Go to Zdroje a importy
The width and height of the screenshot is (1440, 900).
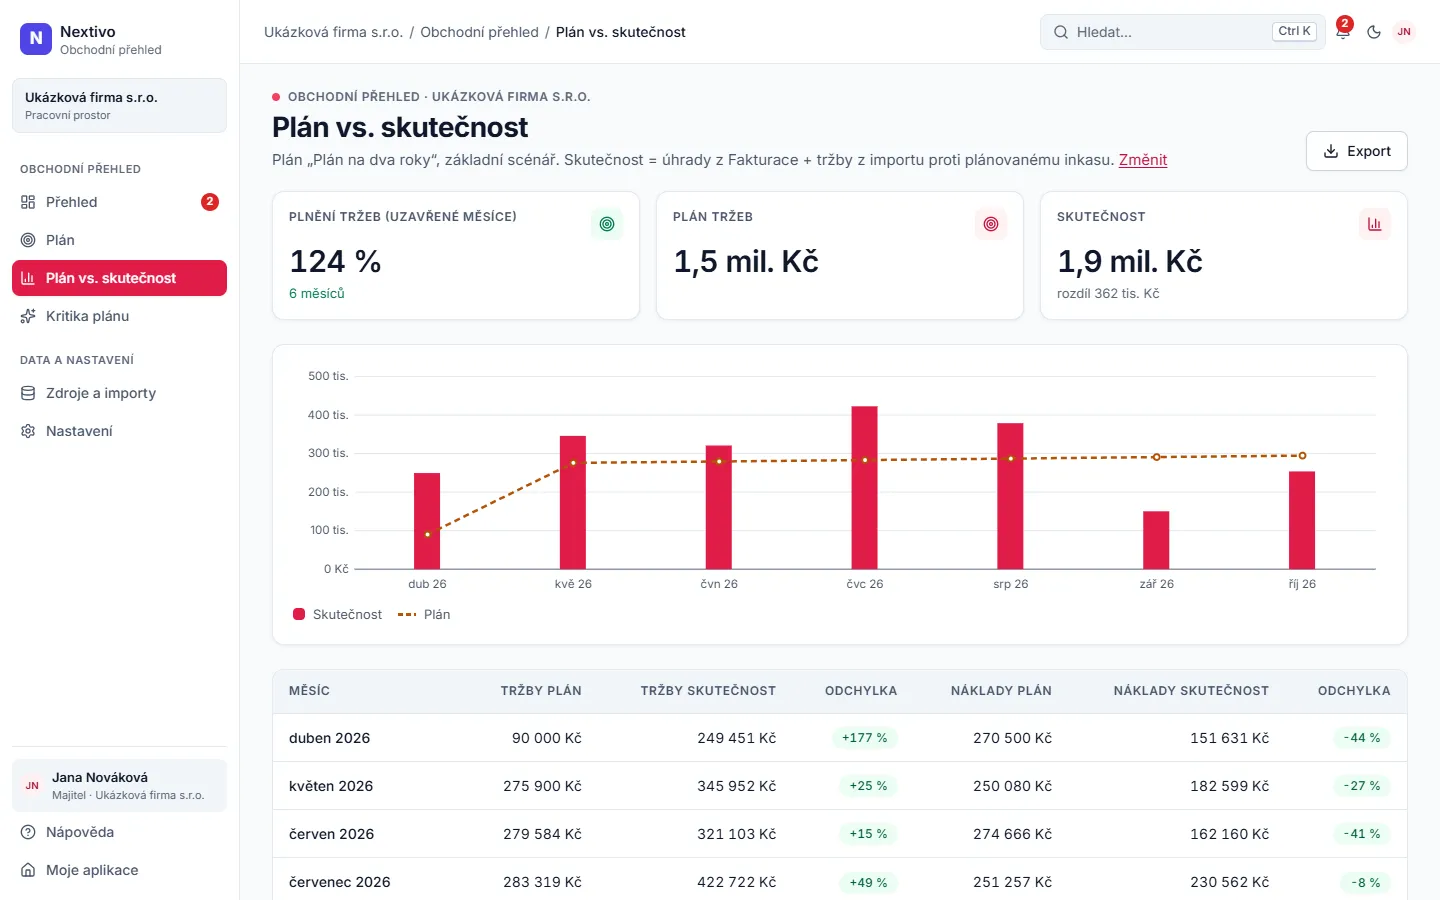(119, 393)
